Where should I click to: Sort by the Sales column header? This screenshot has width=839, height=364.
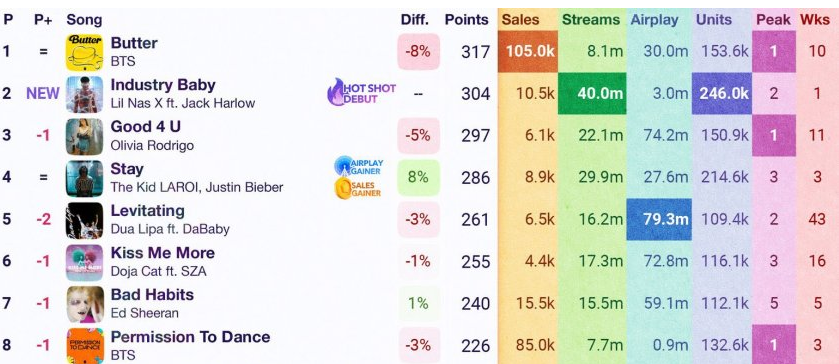pyautogui.click(x=521, y=20)
